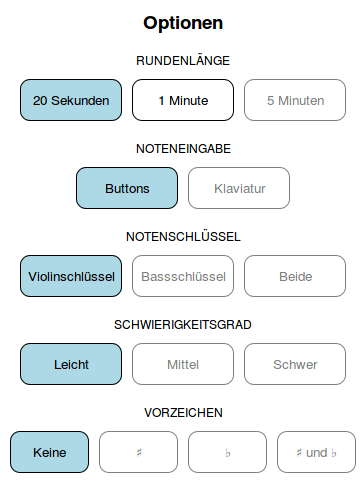Choose the sharp and flat option
This screenshot has height=483, width=363.
pyautogui.click(x=316, y=452)
